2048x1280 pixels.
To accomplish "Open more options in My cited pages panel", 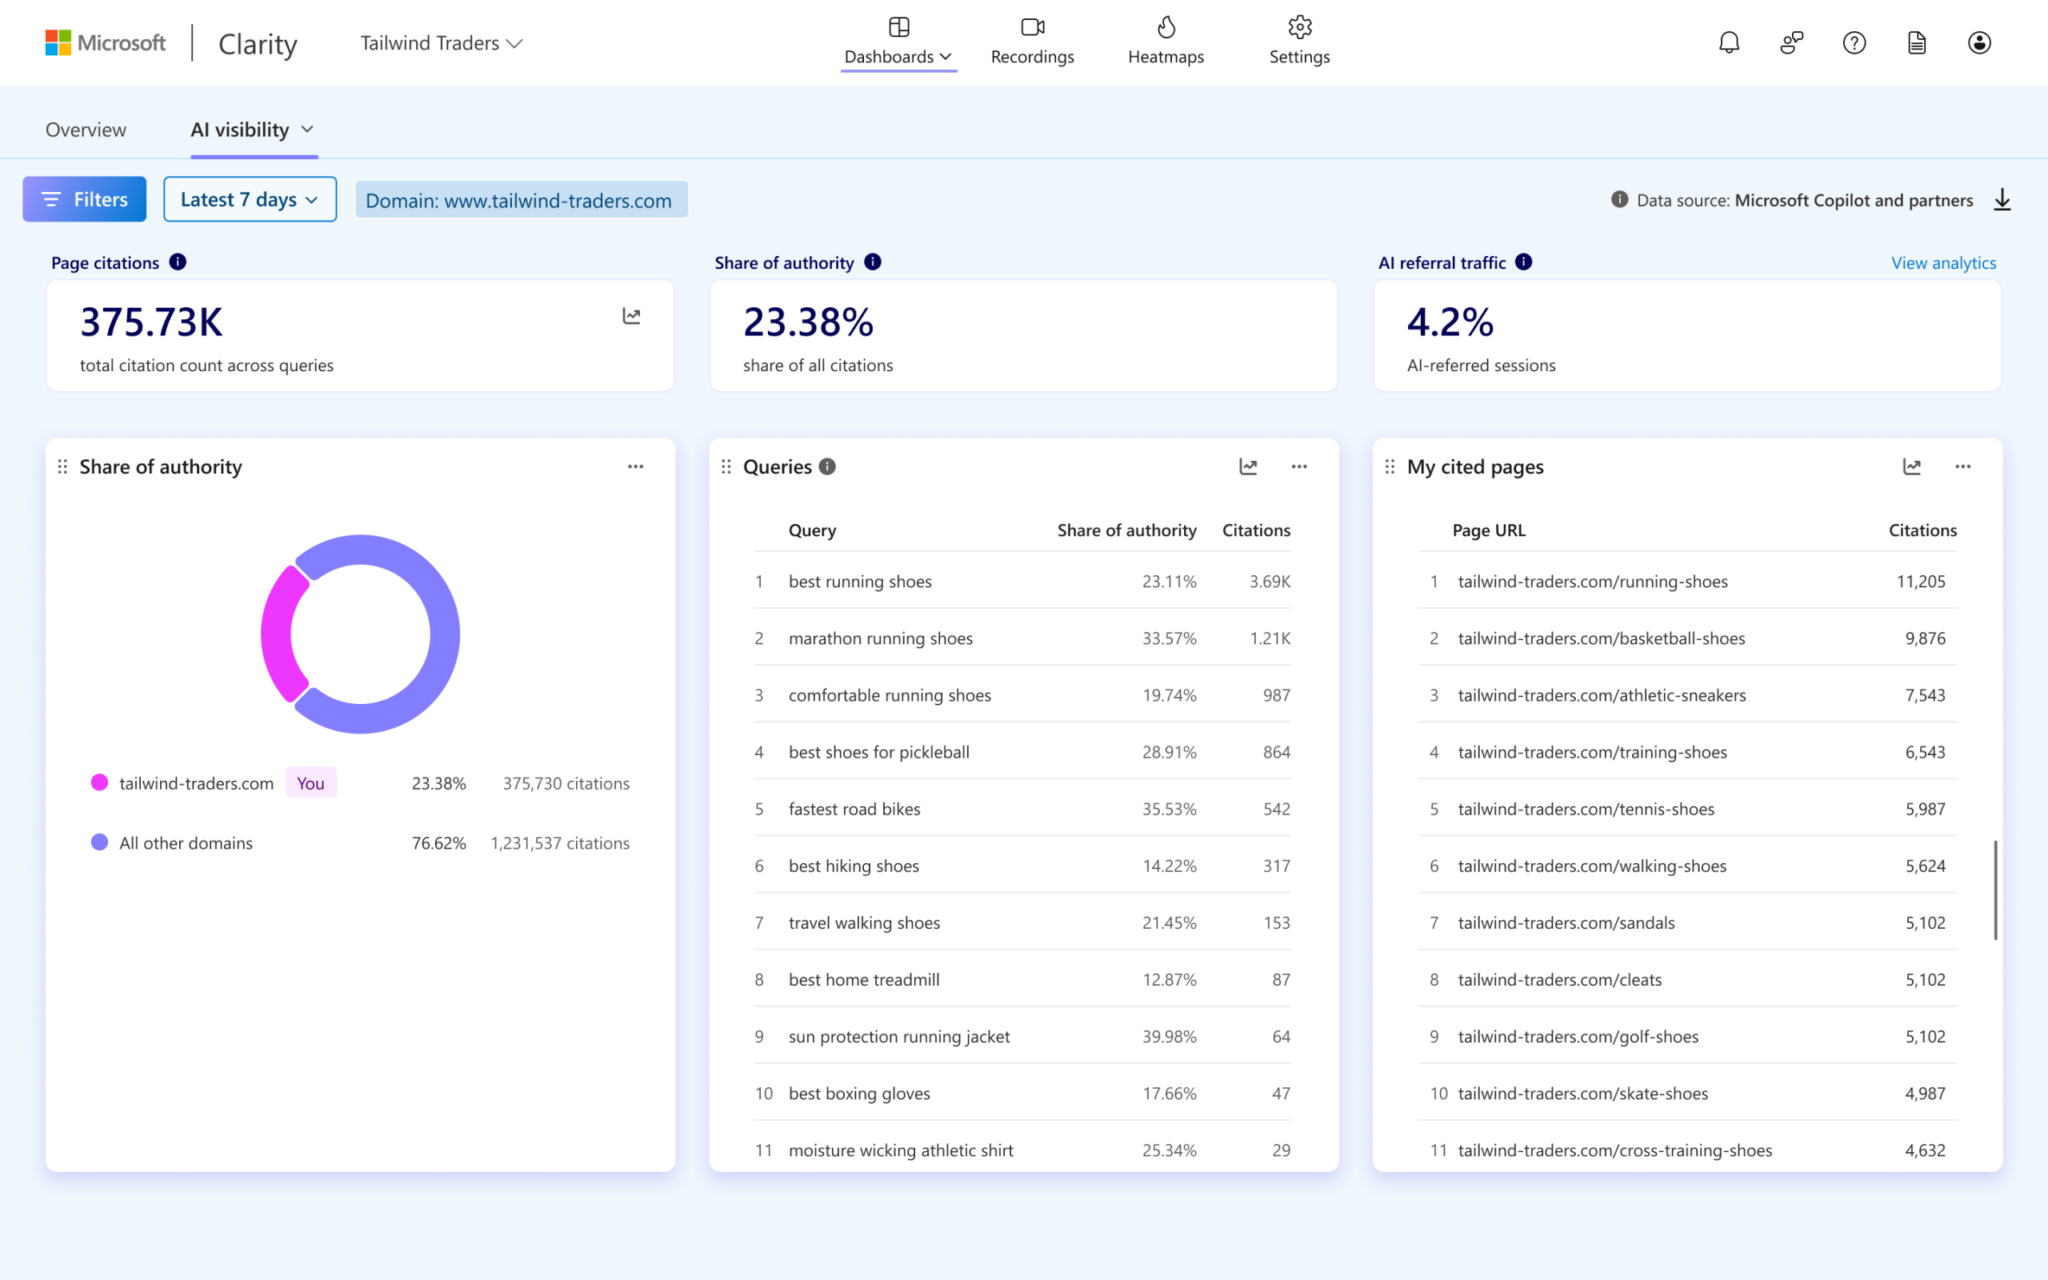I will point(1963,466).
